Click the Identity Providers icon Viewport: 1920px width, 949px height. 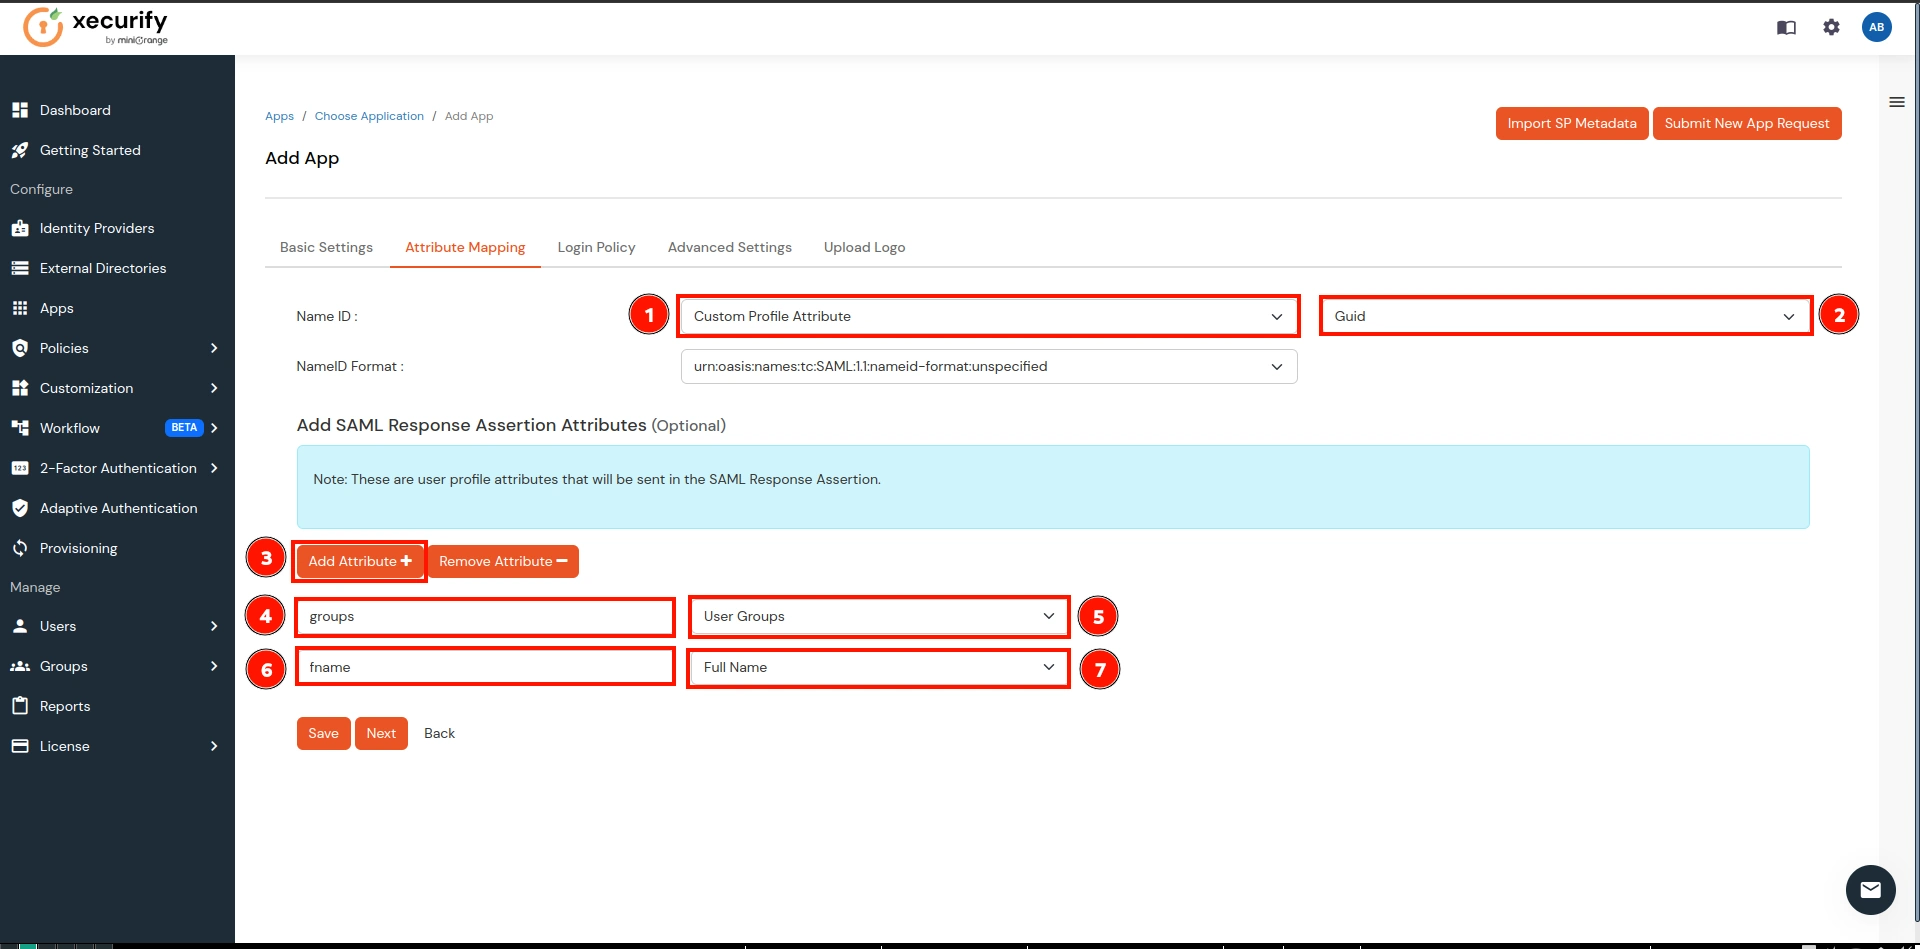coord(20,228)
